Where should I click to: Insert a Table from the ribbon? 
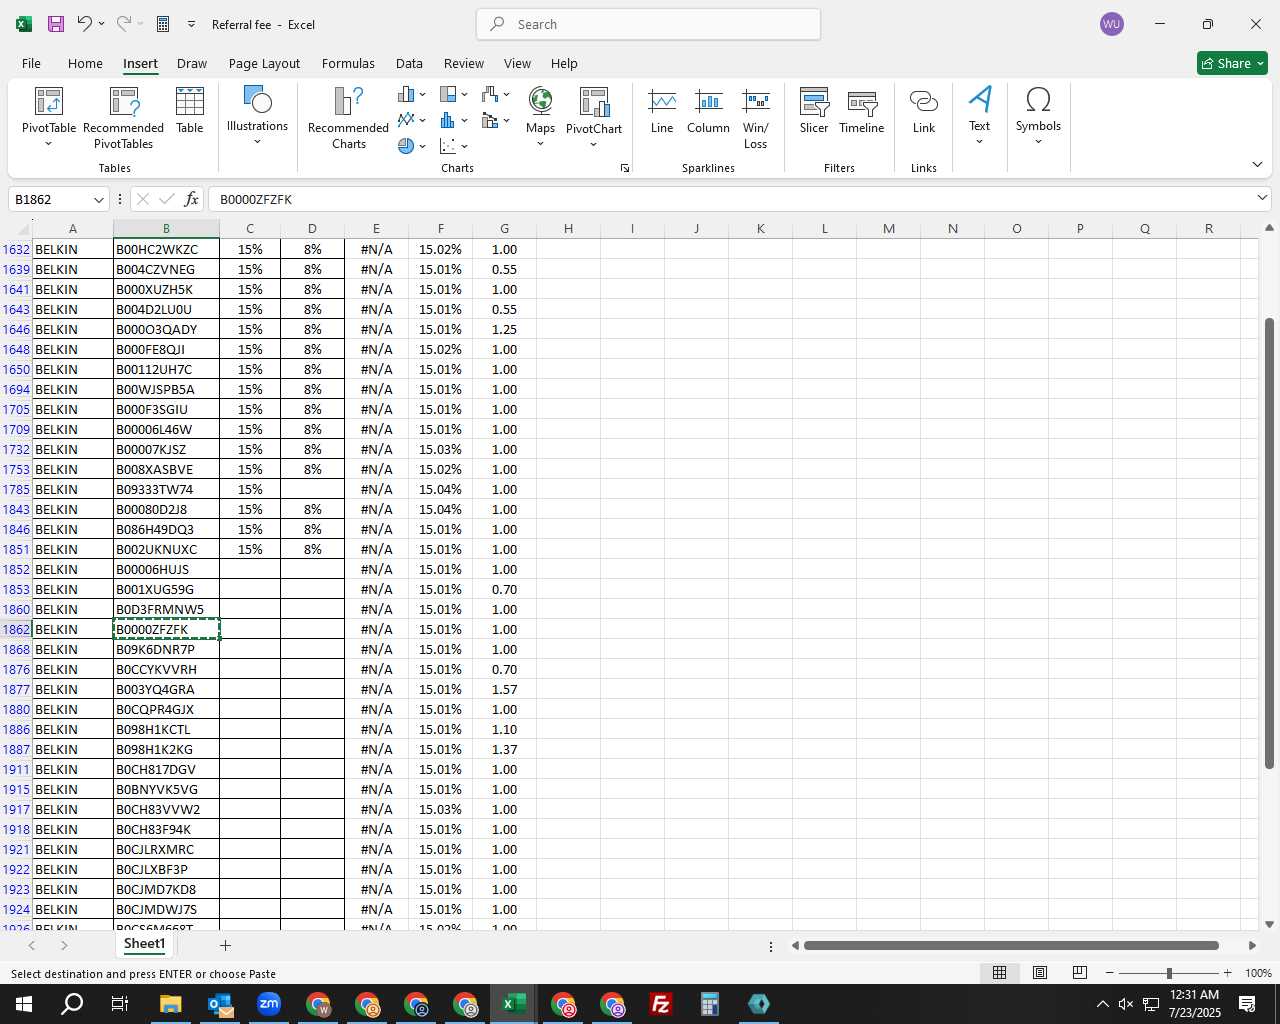point(190,110)
